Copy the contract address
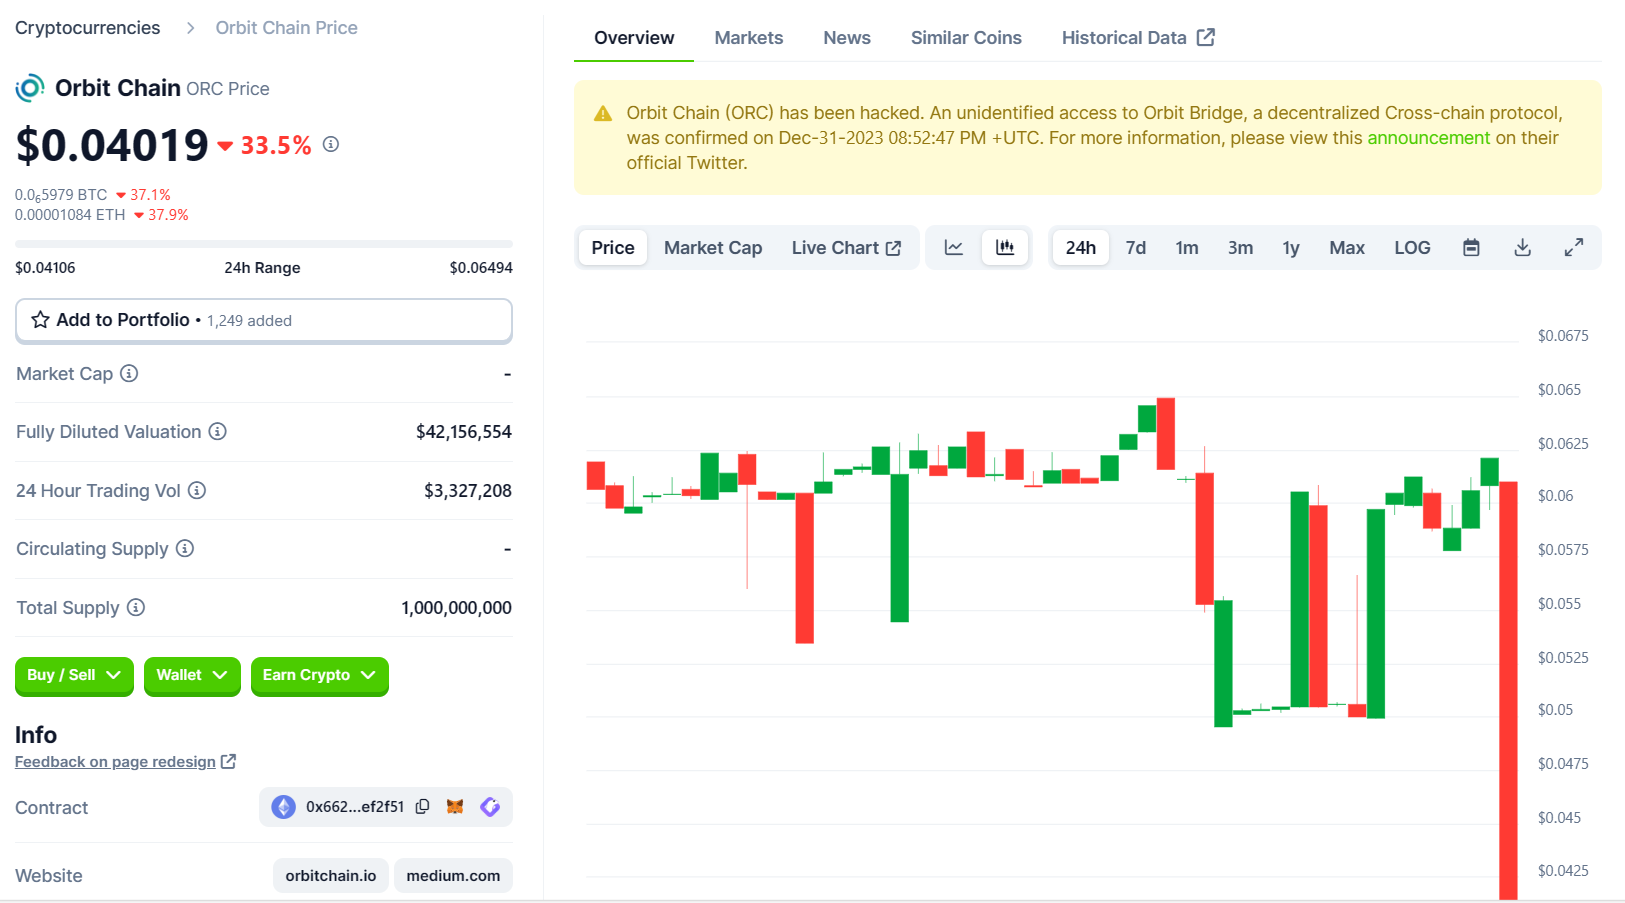This screenshot has height=903, width=1625. (x=423, y=807)
